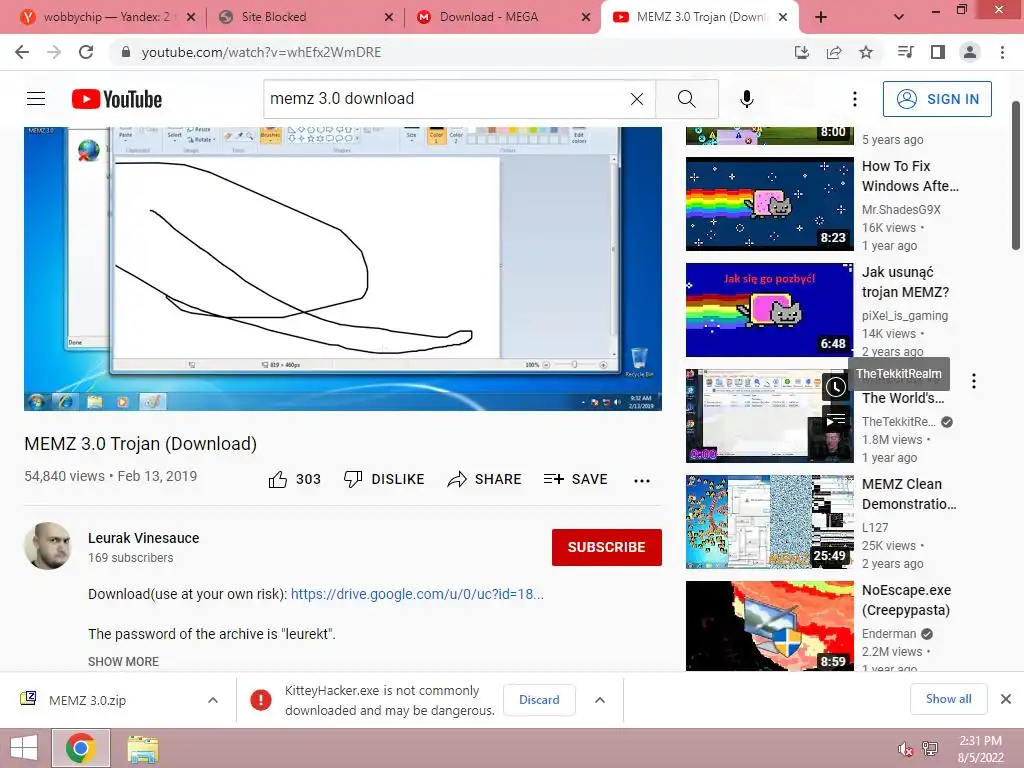
Task: Open MEMZ Clean Demonstration video title
Action: pos(908,494)
